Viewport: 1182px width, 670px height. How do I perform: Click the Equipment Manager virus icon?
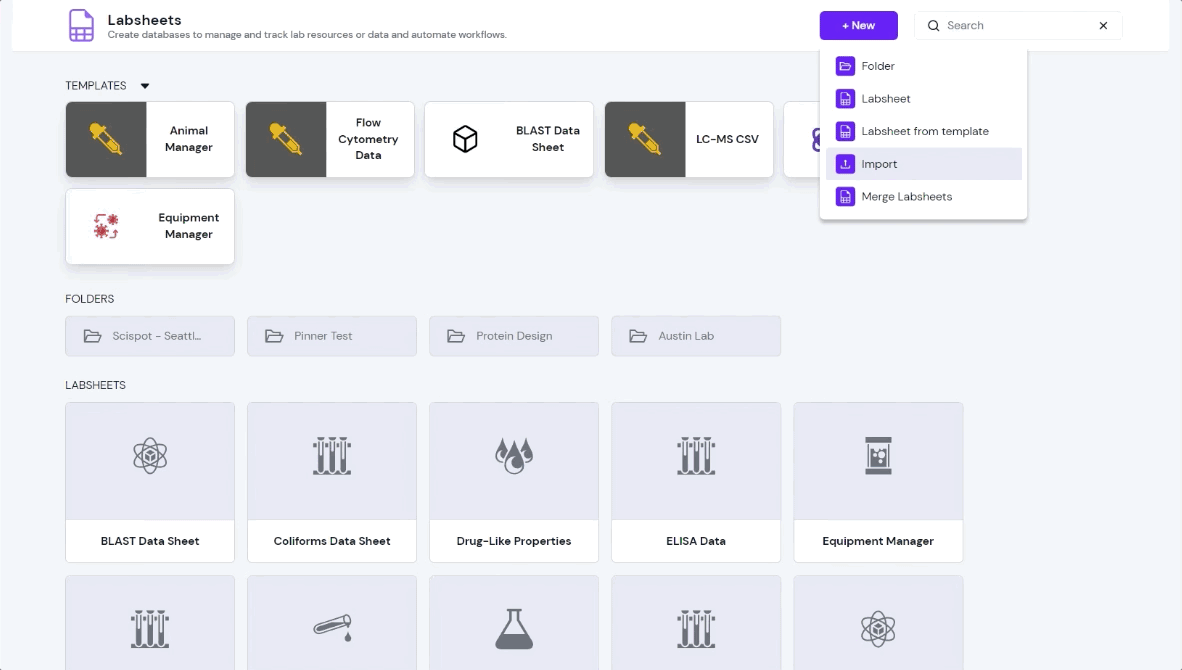click(x=106, y=226)
